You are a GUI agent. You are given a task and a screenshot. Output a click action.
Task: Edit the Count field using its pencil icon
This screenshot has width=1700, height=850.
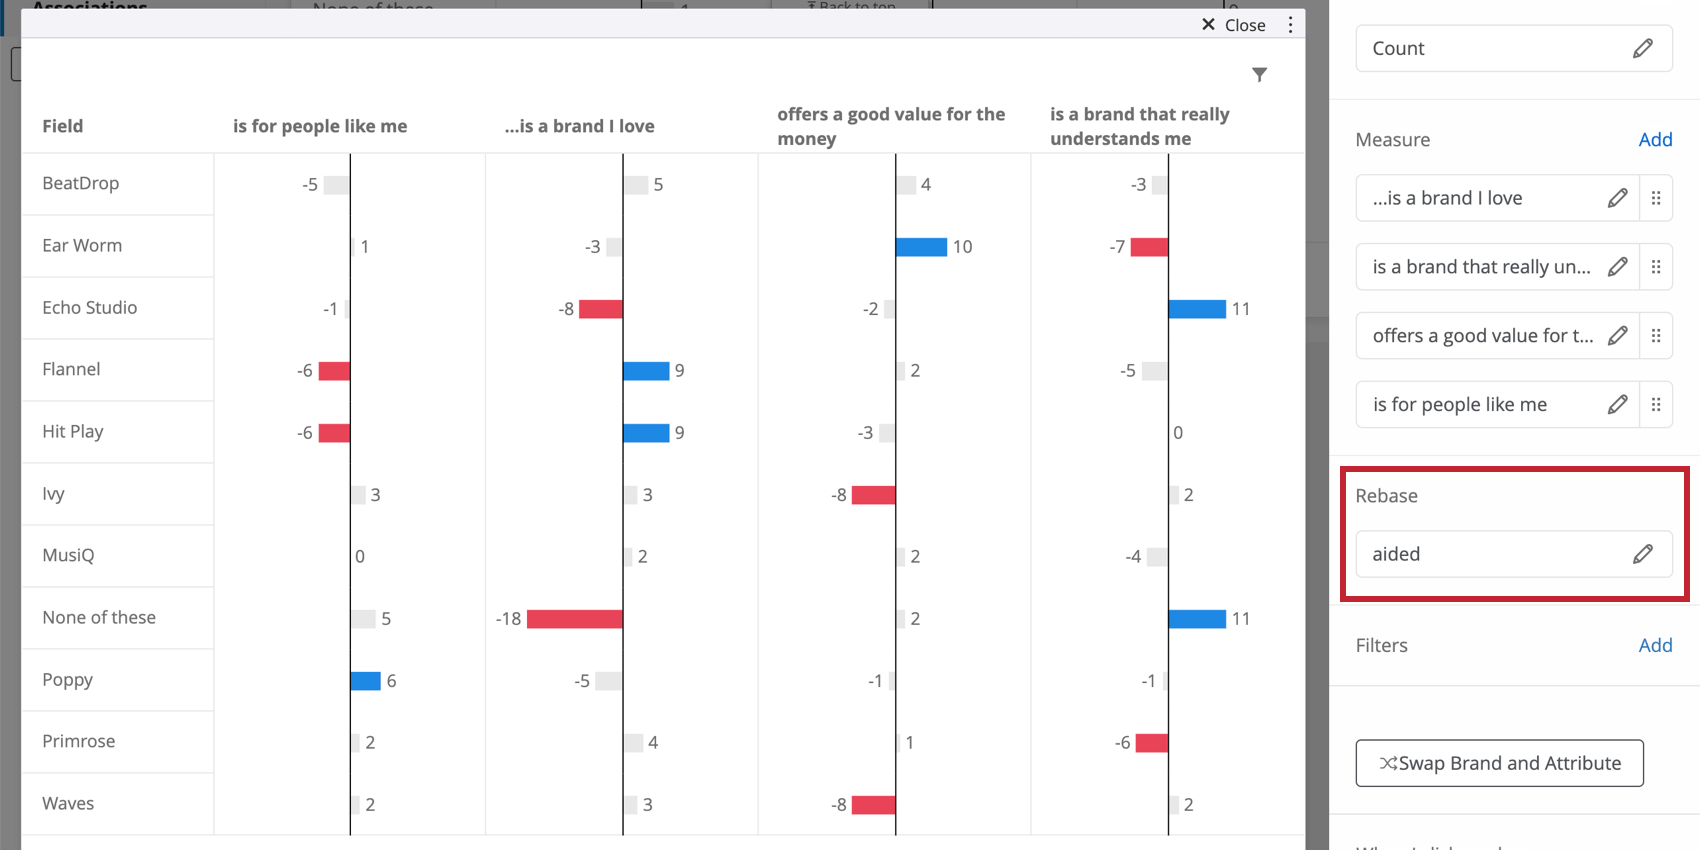[1644, 48]
